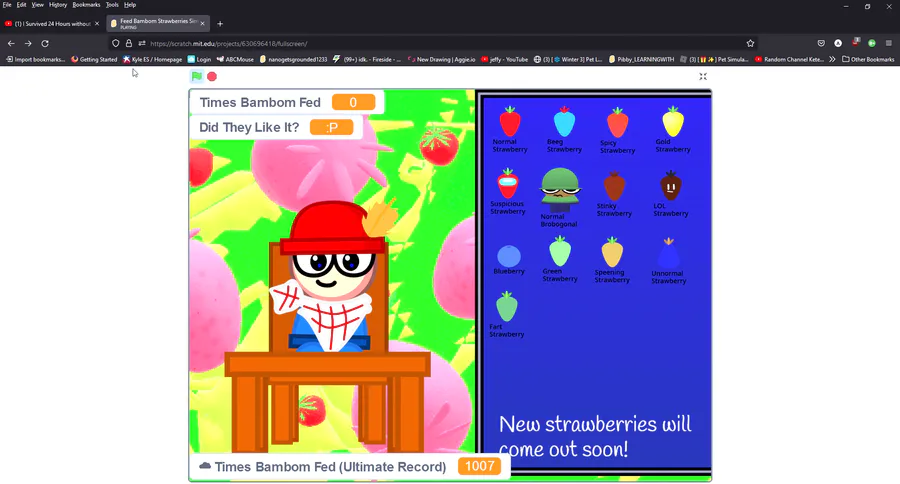This screenshot has width=900, height=484.
Task: Open the Pibby_LEARNINGWITH bookmark
Action: 641,59
